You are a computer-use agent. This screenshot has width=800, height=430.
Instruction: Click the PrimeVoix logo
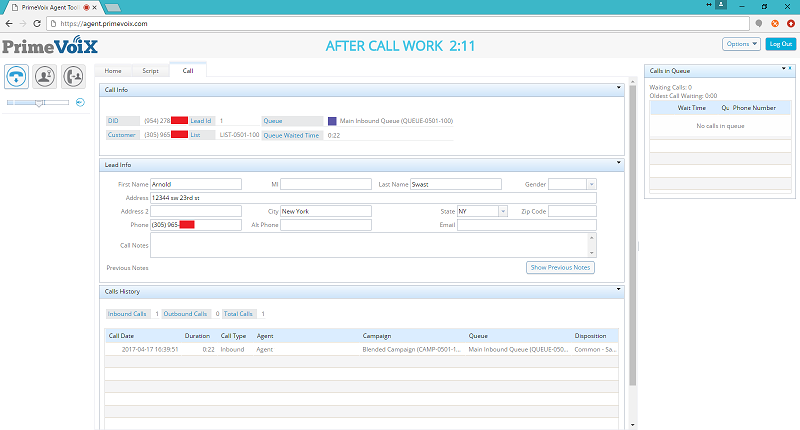click(49, 45)
